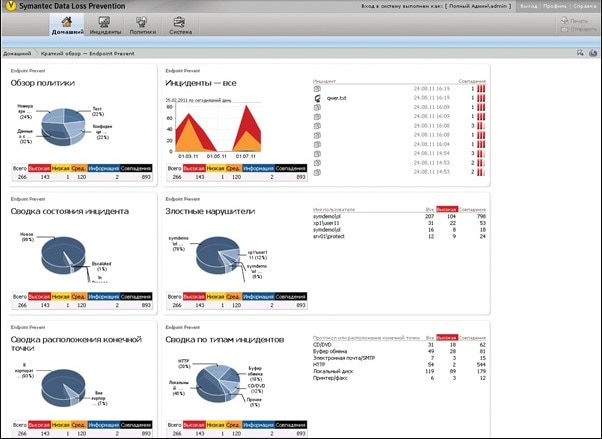Click Высокая severity cell in Обзор политики card
Screen dimensions: 602x439
point(40,168)
